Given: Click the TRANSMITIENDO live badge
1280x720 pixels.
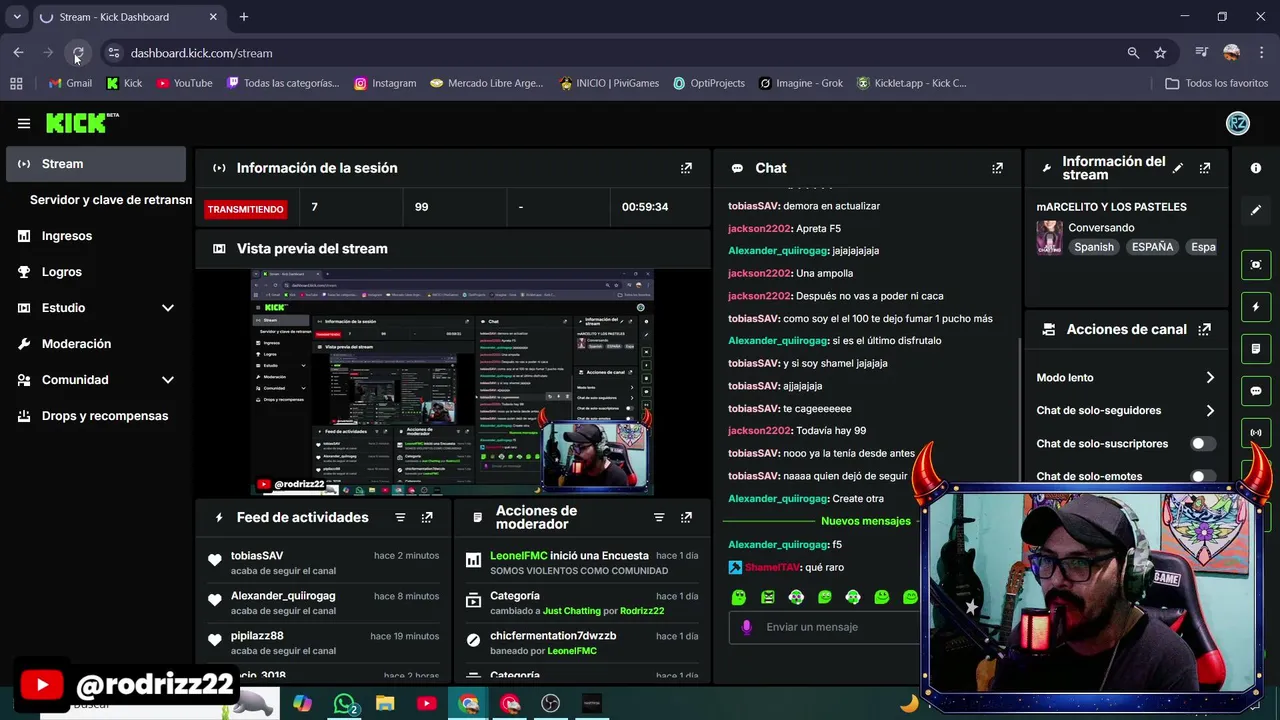Looking at the screenshot, I should [246, 209].
